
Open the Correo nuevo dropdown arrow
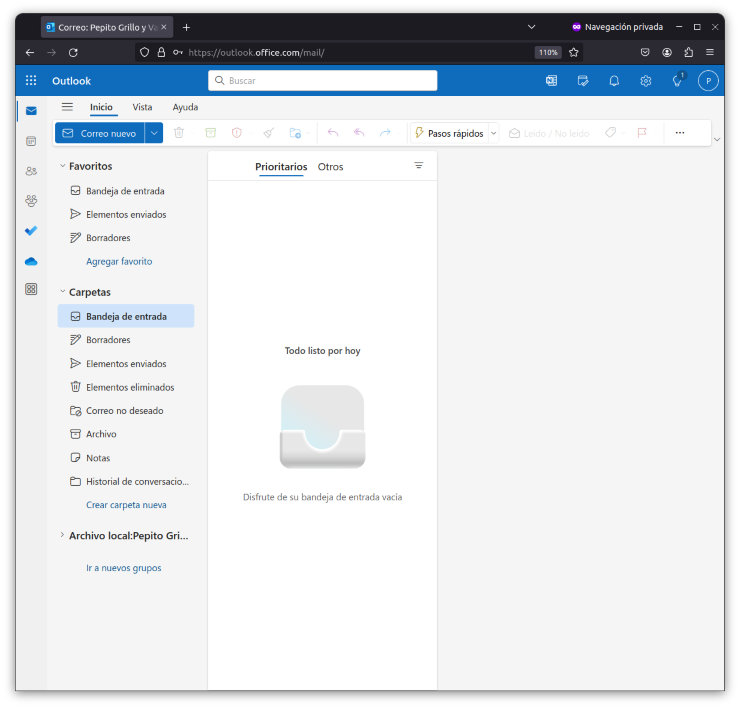coord(154,133)
